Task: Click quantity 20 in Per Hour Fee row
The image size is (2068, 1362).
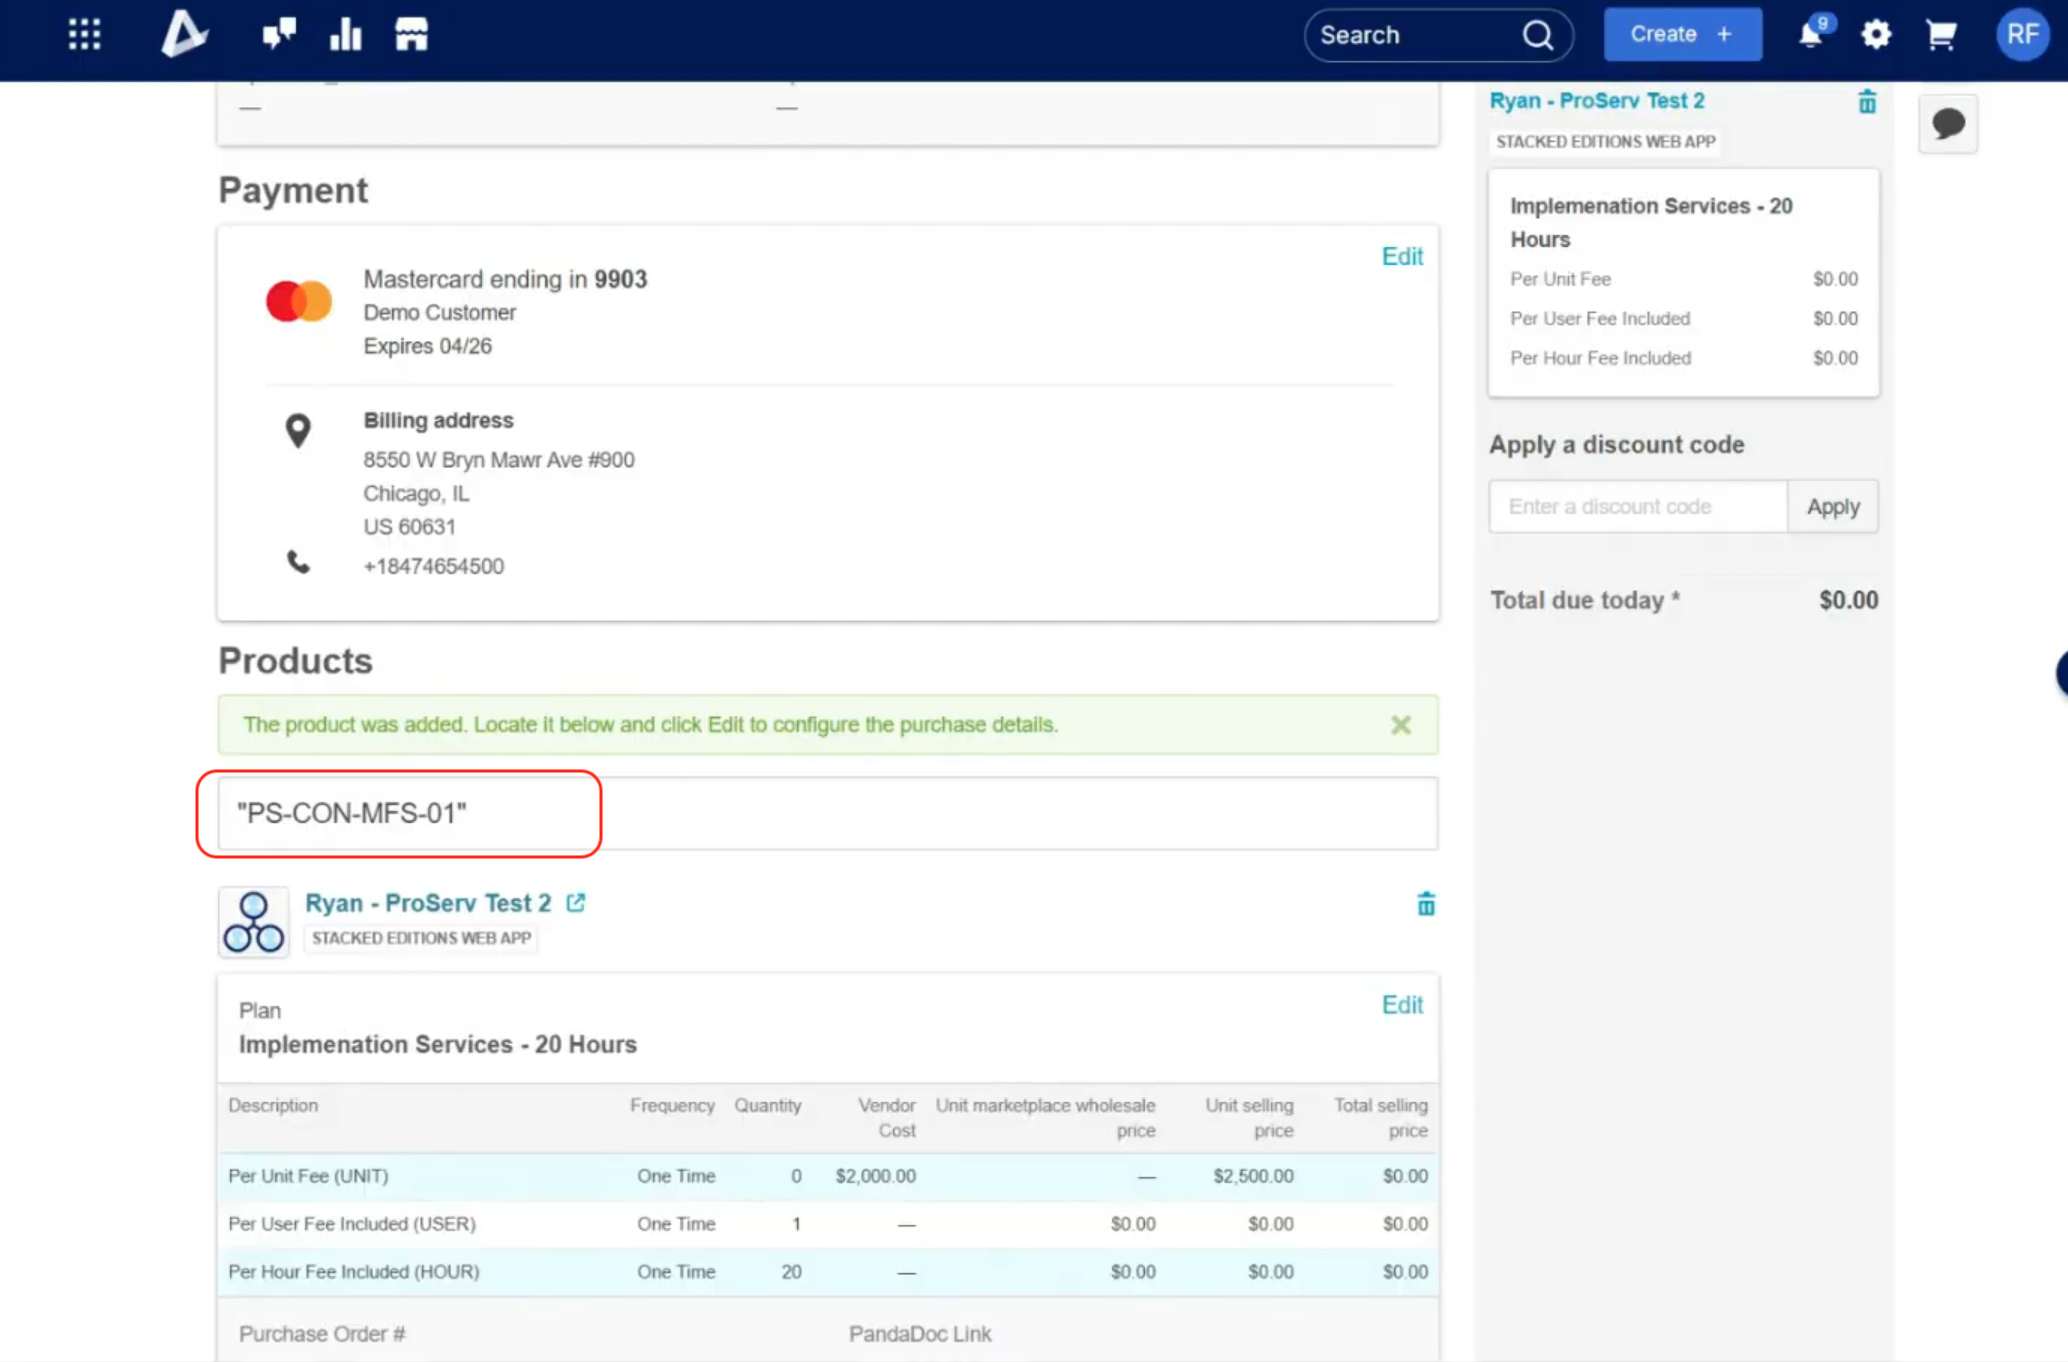Action: point(791,1272)
